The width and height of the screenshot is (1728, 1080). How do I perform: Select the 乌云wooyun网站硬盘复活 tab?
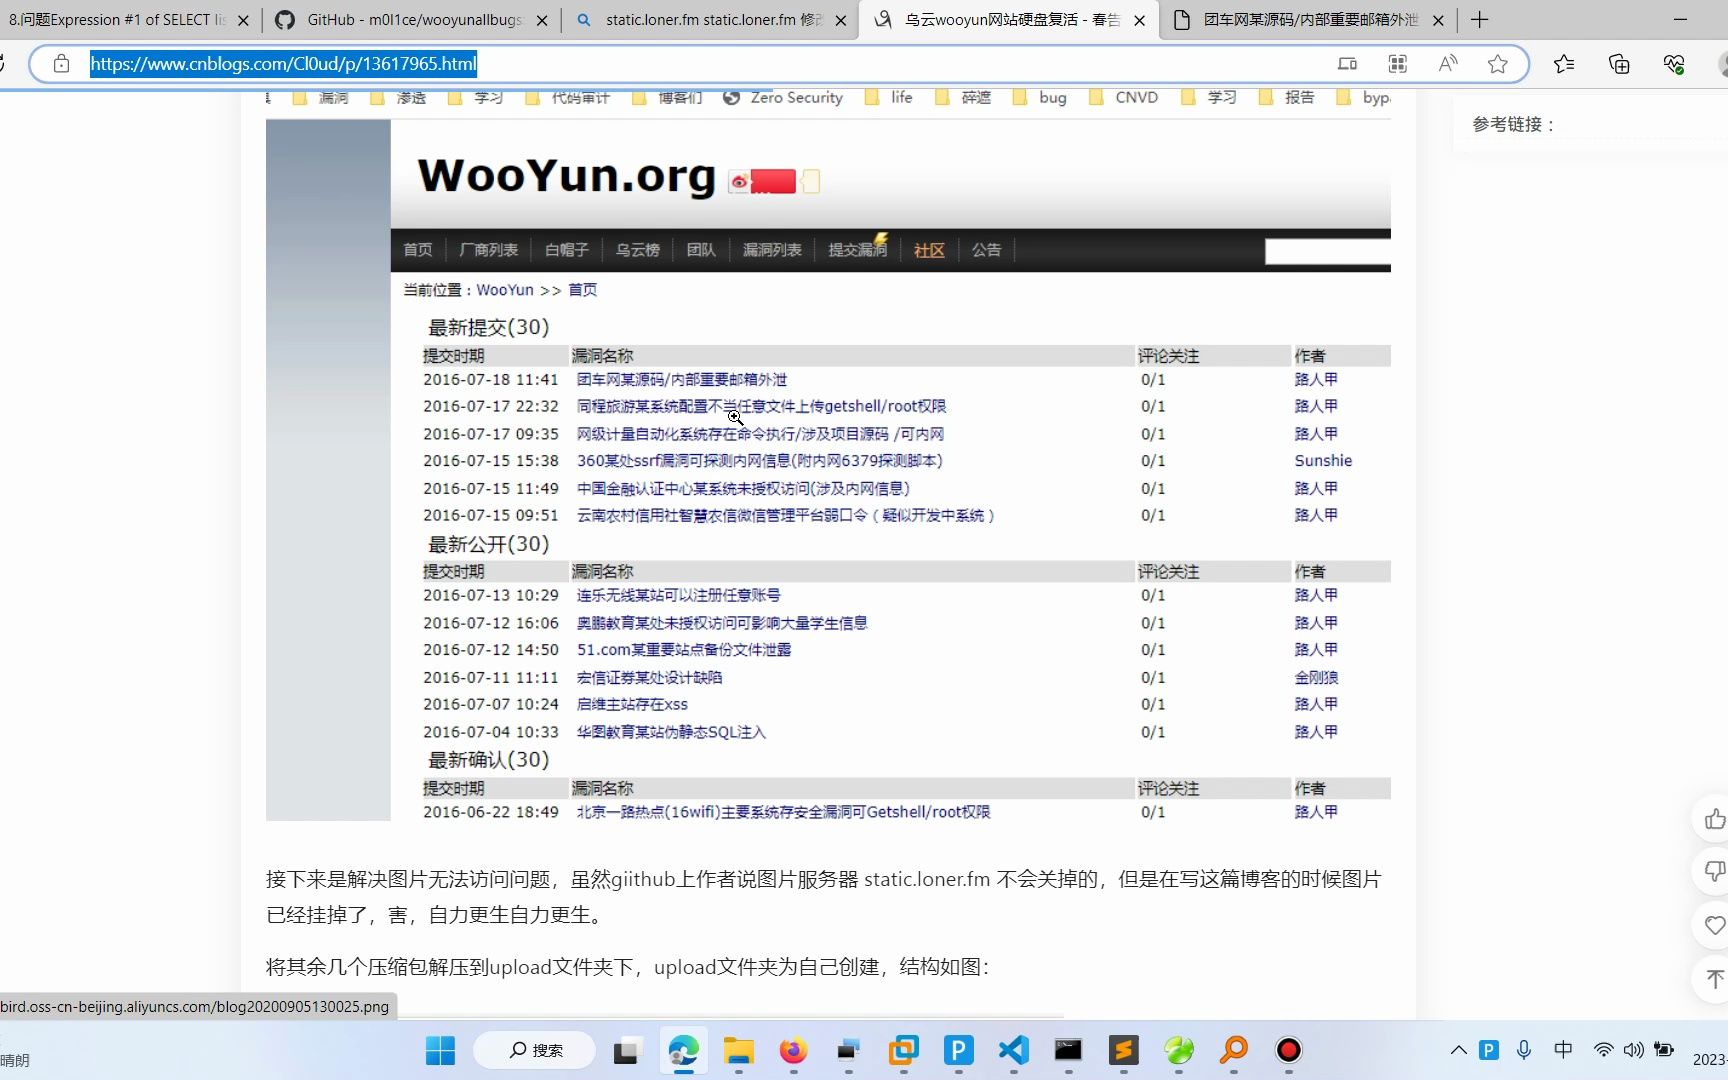pyautogui.click(x=1008, y=20)
